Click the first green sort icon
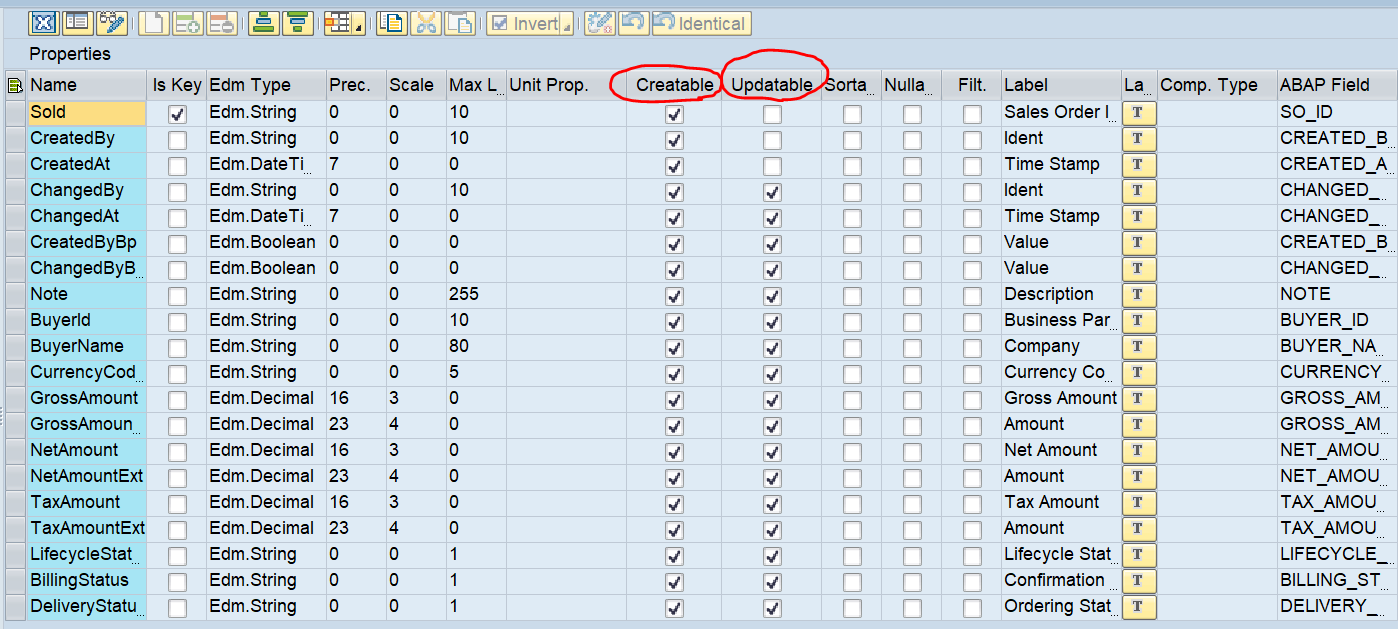The image size is (1398, 629). [264, 23]
